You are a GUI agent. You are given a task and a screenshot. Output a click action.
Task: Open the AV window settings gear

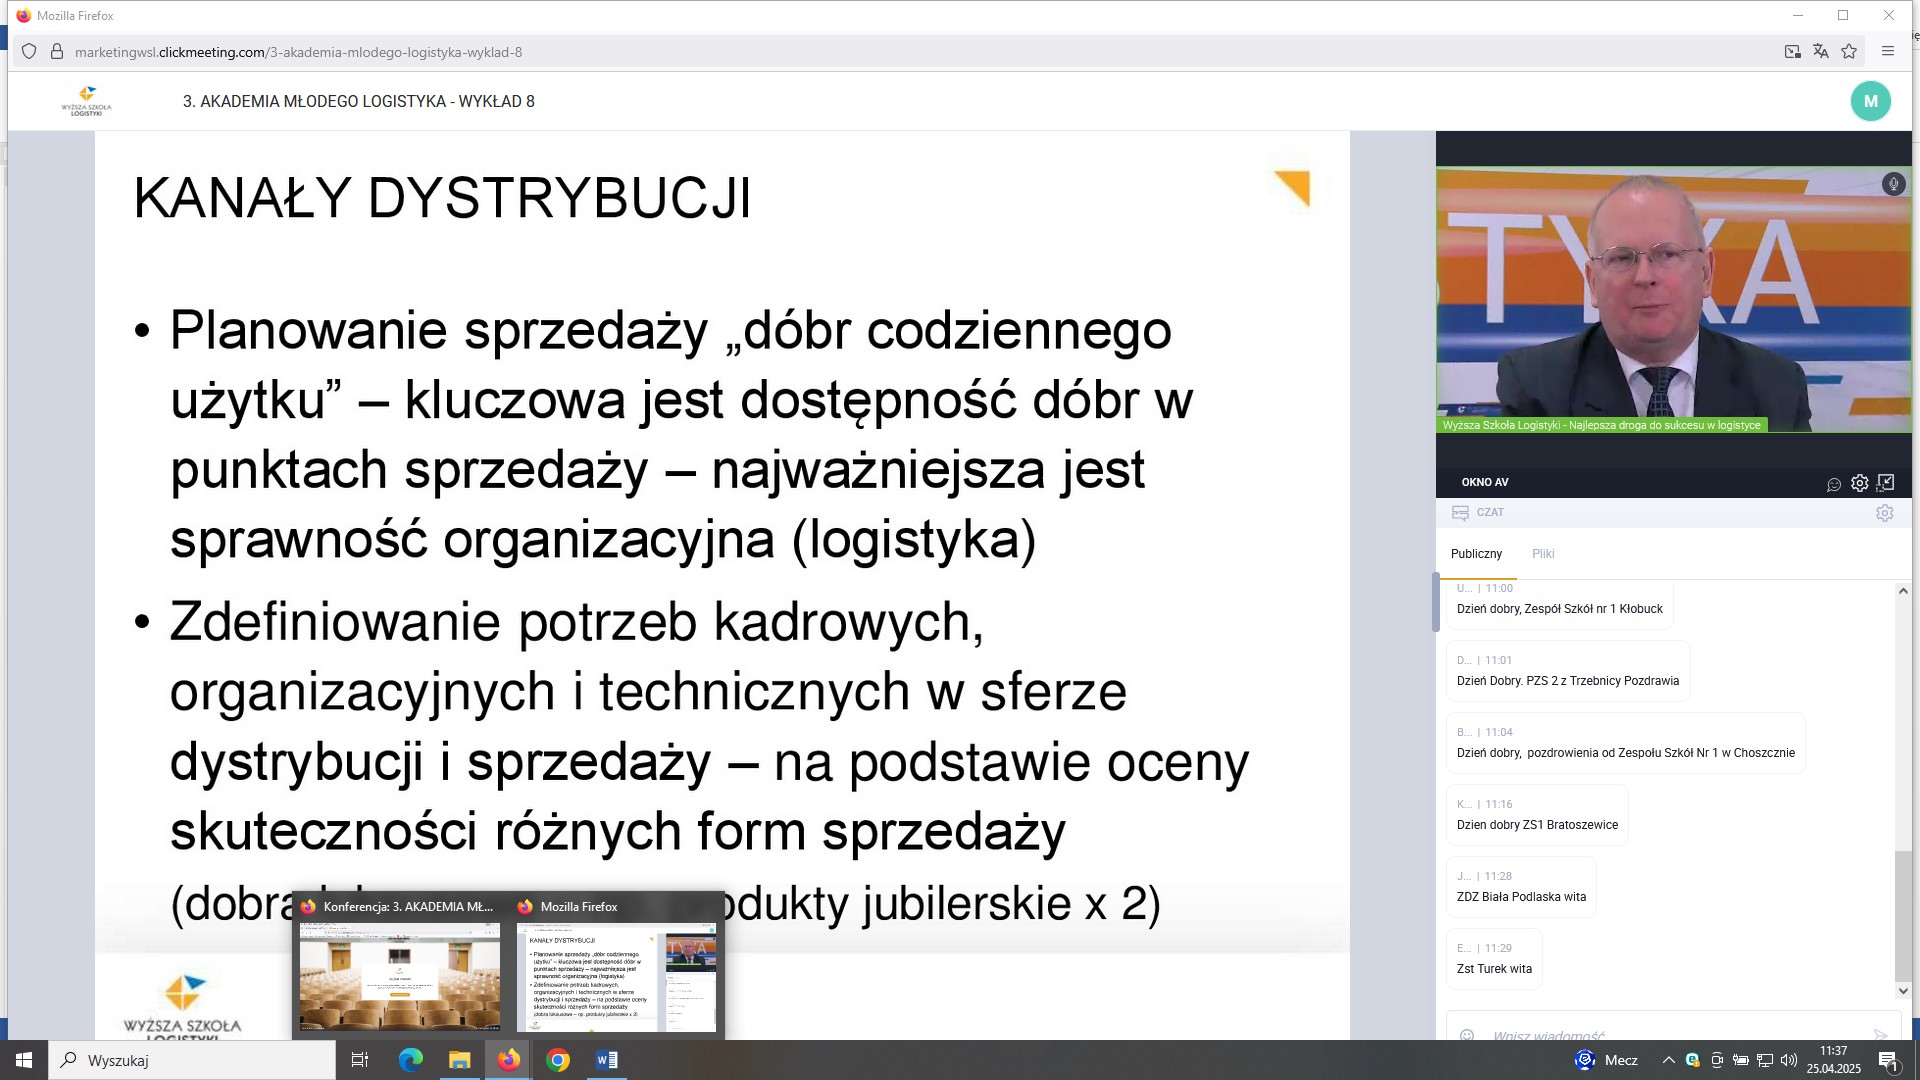tap(1859, 483)
